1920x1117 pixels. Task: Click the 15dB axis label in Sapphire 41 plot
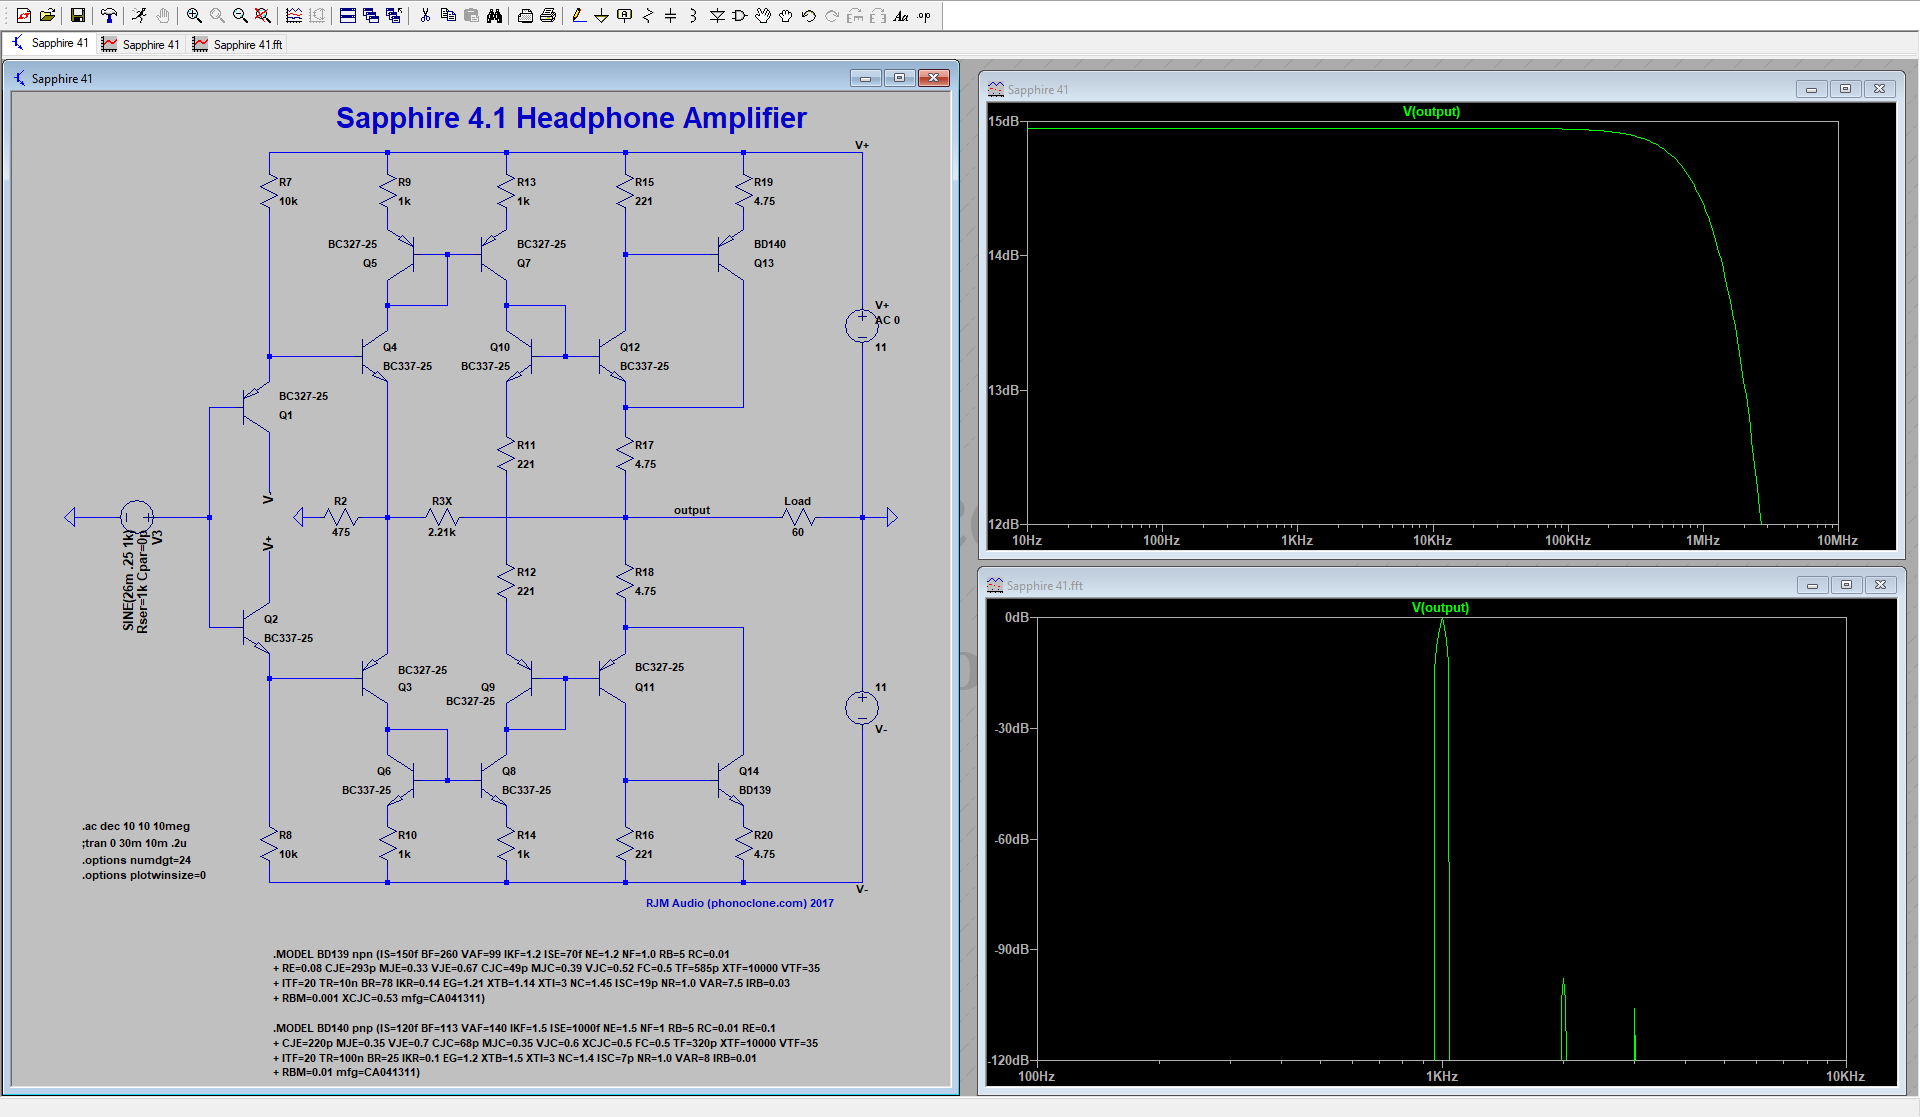1003,121
